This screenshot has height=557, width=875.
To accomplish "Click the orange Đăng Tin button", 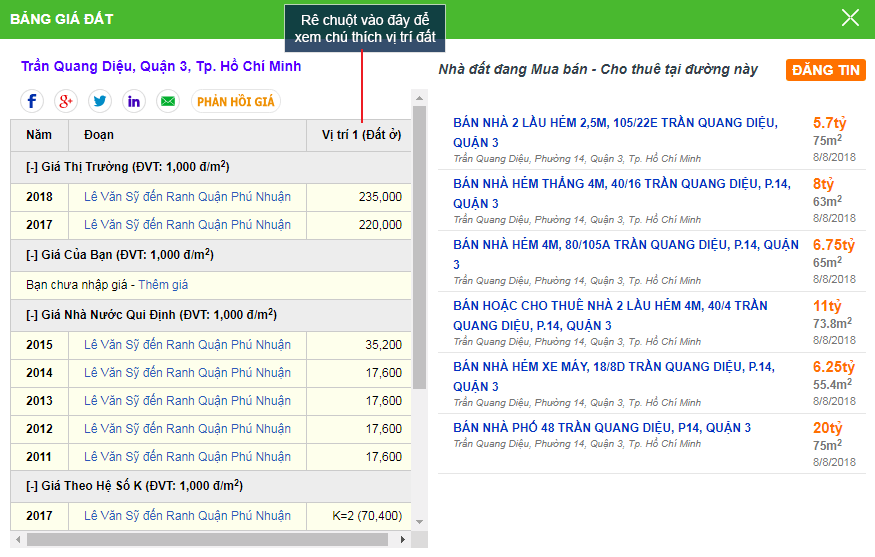I will coord(825,70).
